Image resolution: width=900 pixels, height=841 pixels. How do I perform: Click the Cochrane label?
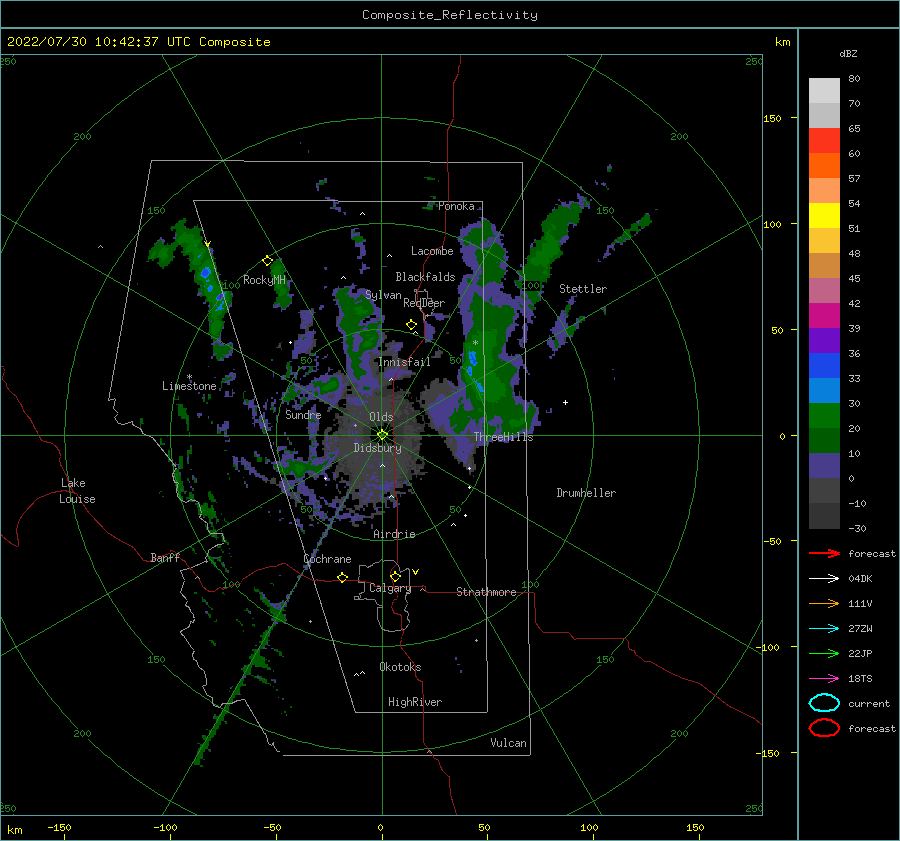[x=327, y=559]
